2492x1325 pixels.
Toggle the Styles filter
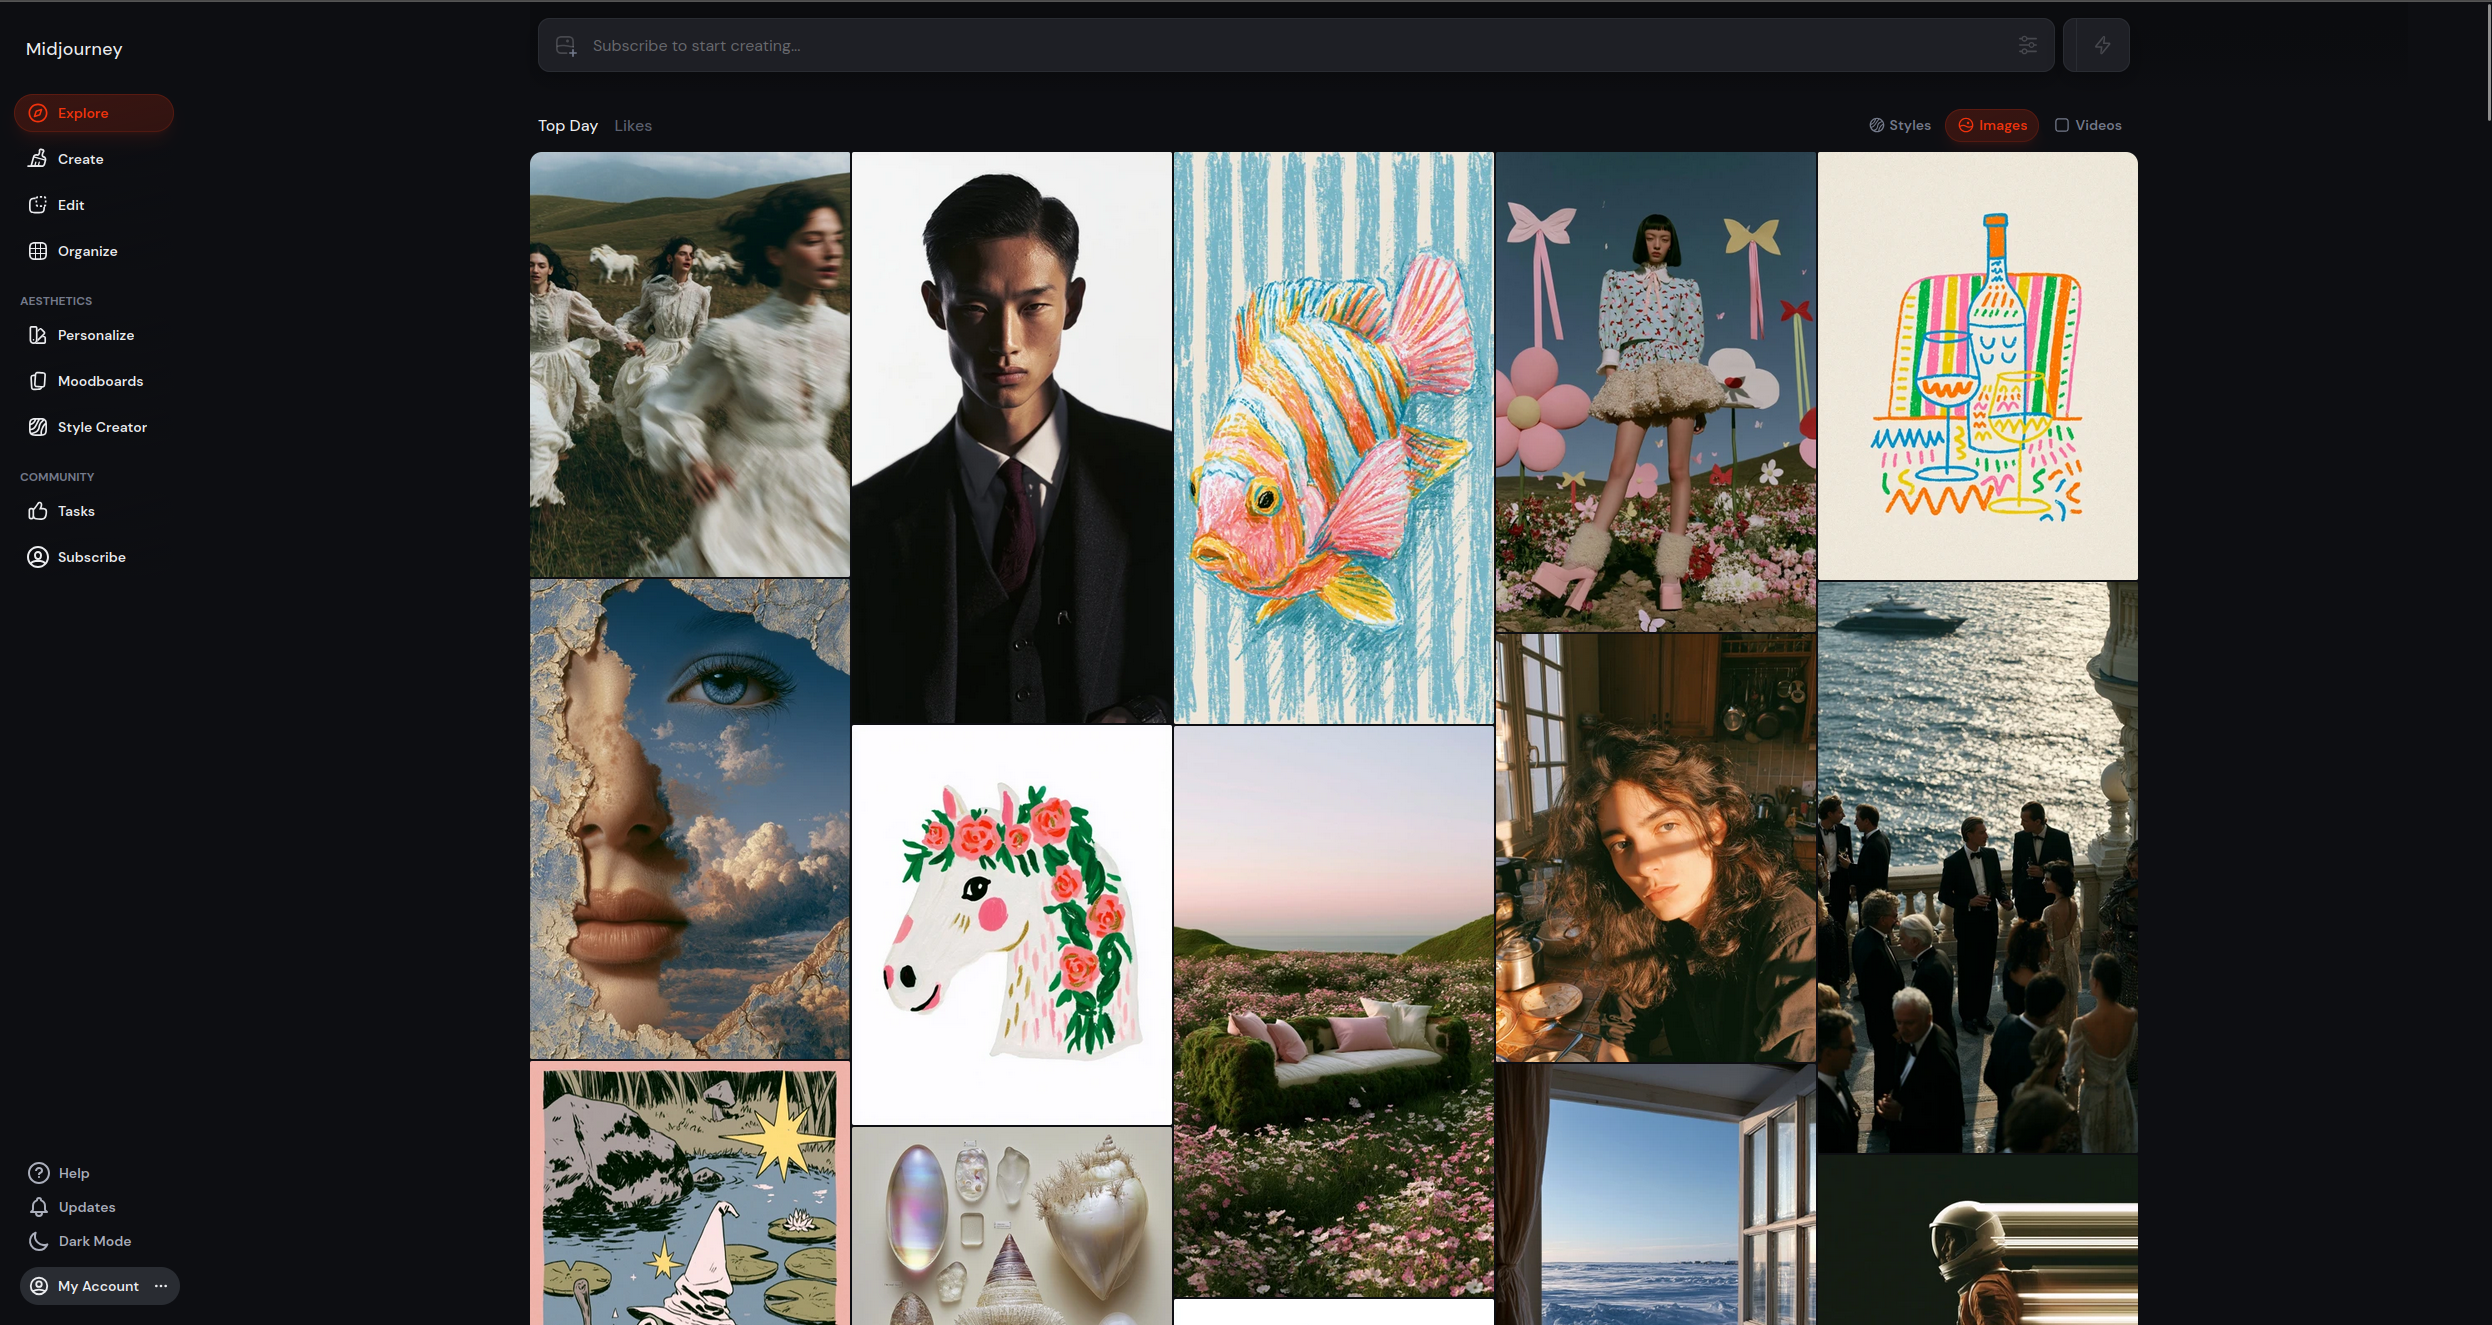1900,125
